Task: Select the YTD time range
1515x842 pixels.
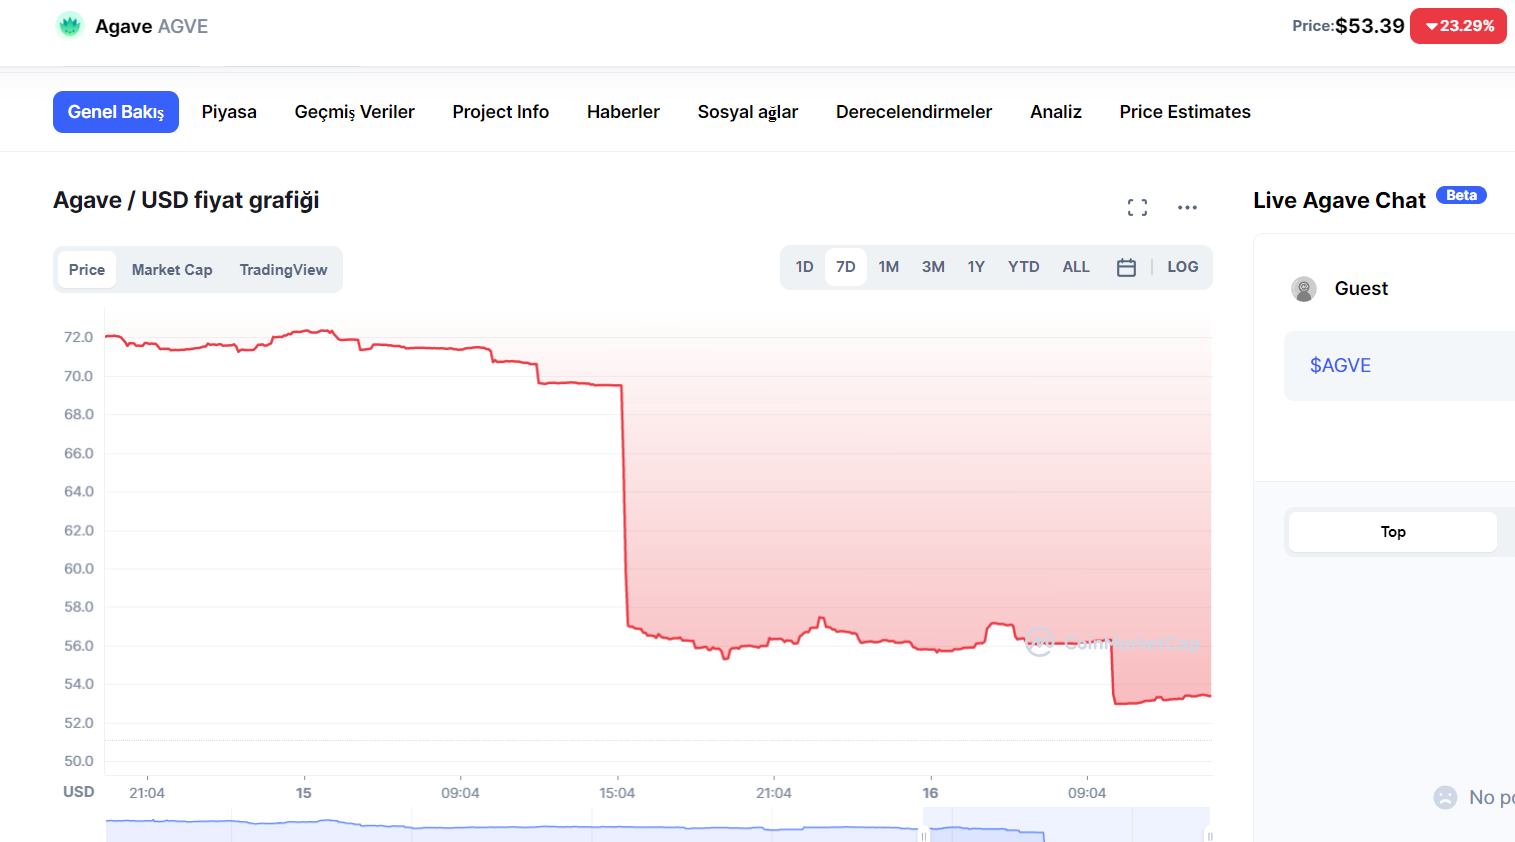Action: tap(1023, 267)
